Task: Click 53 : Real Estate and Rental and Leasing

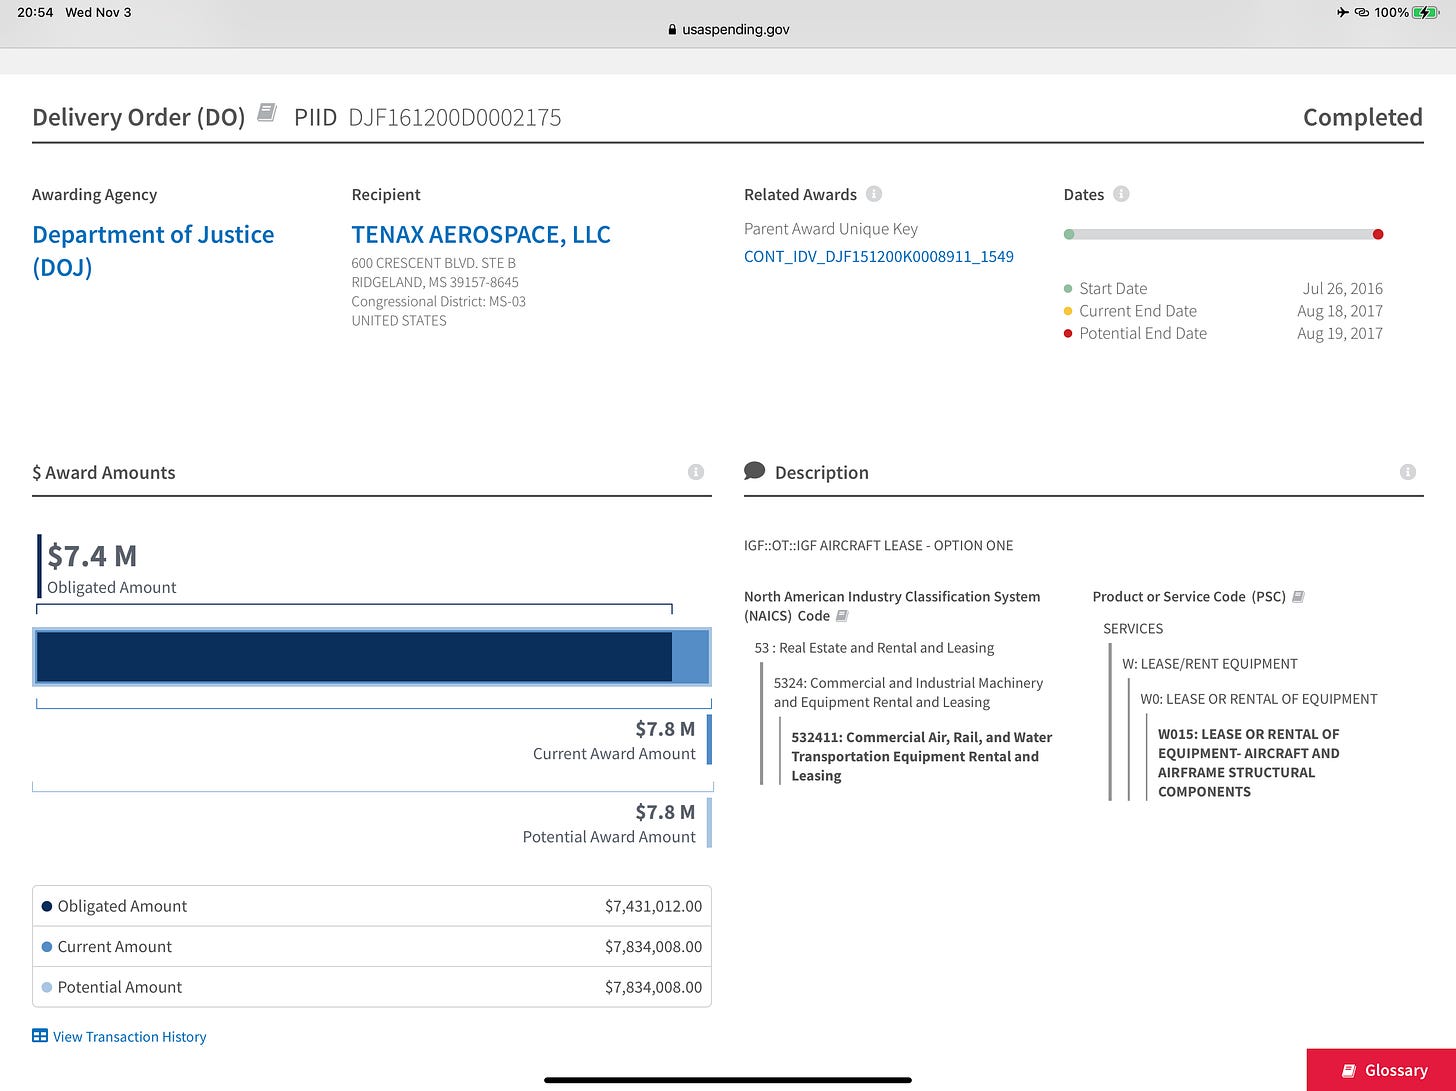Action: pyautogui.click(x=874, y=648)
